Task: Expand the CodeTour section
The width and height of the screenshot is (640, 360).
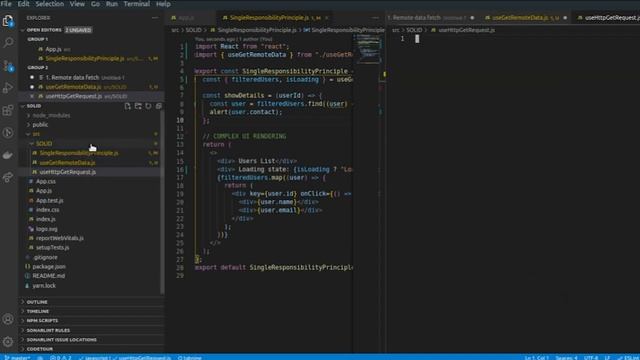Action: coord(40,349)
